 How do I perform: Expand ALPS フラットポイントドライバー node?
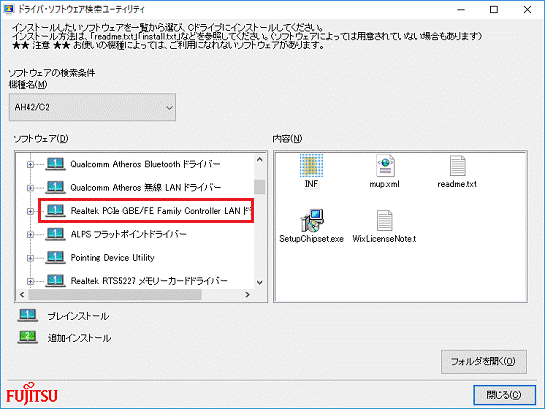point(30,235)
